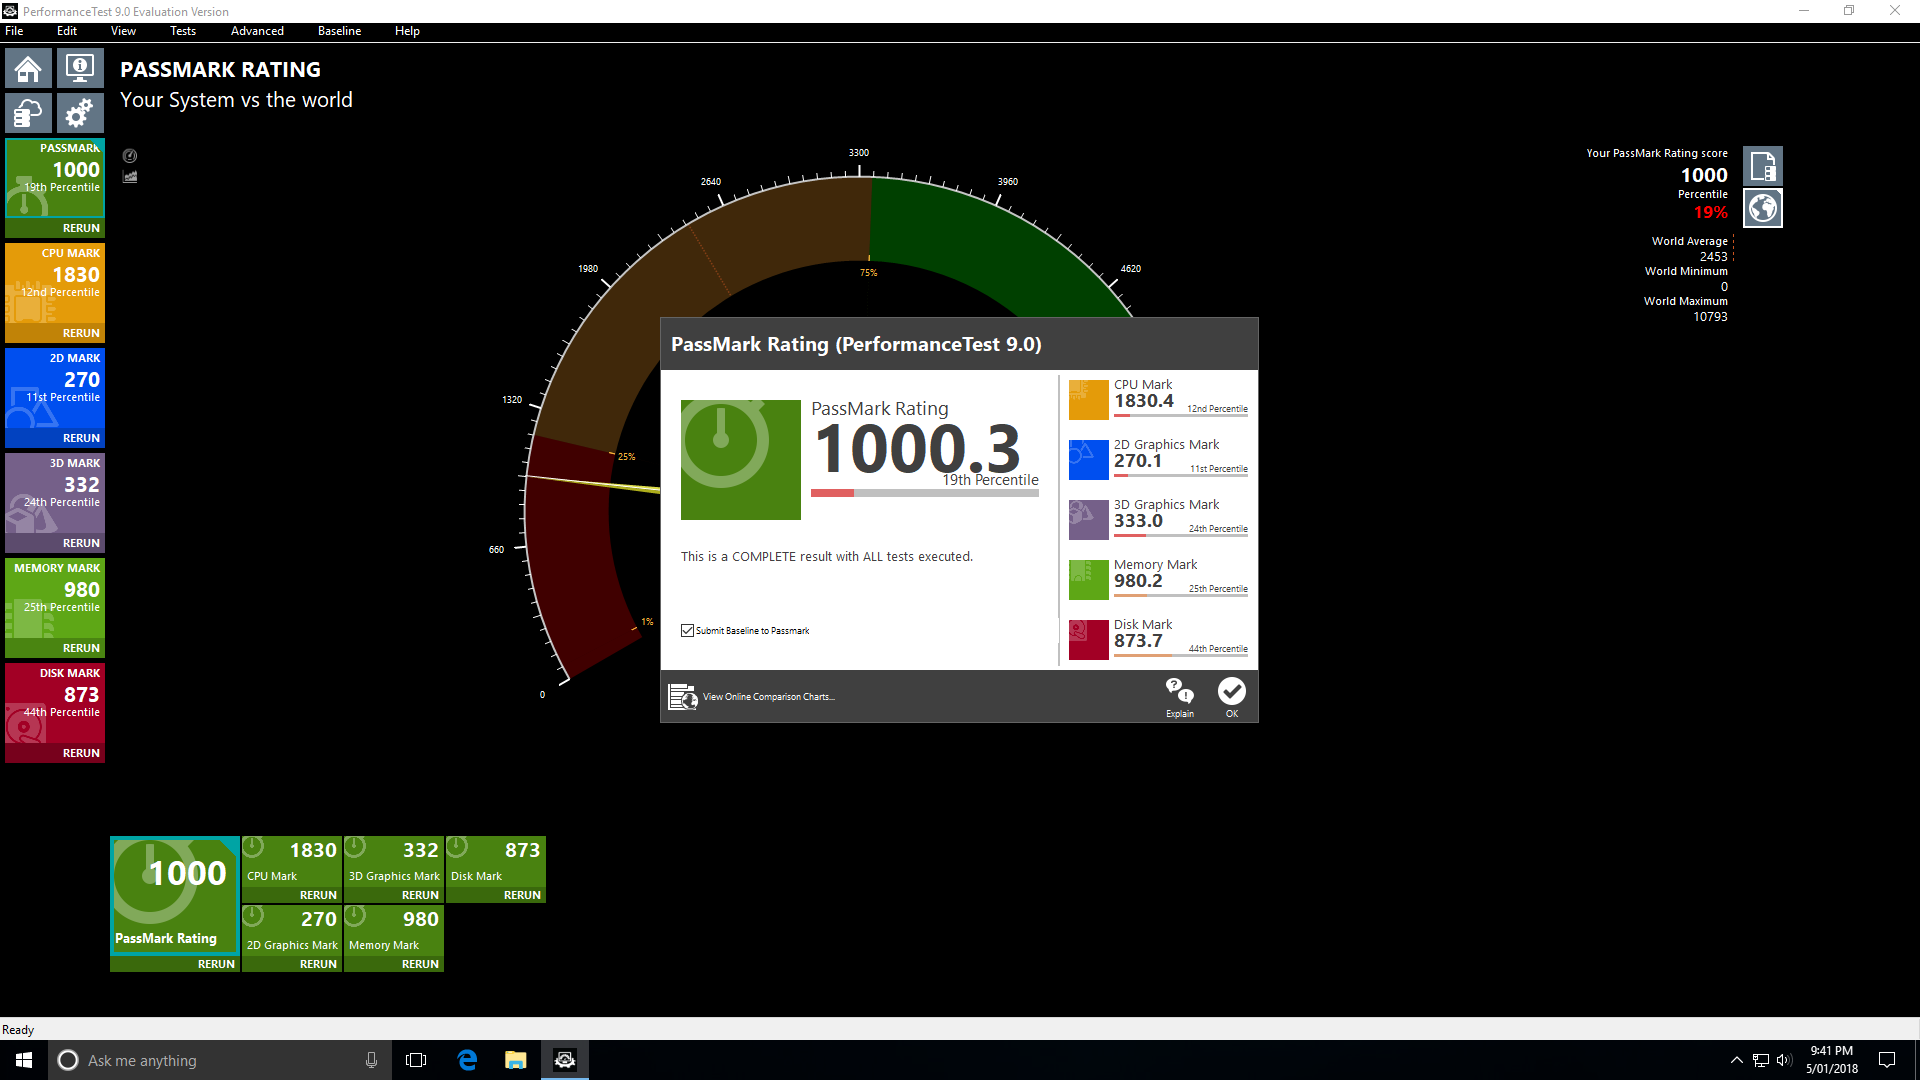Click the CPU Mark 1830 sidebar tile
The image size is (1920, 1080).
55,283
